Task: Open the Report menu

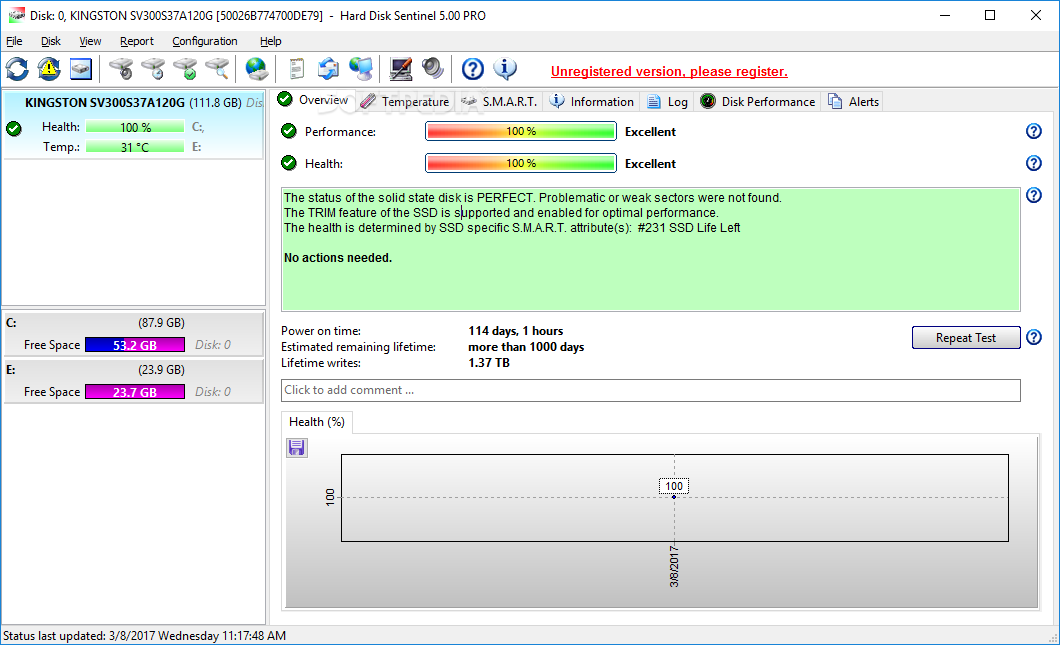Action: [137, 41]
